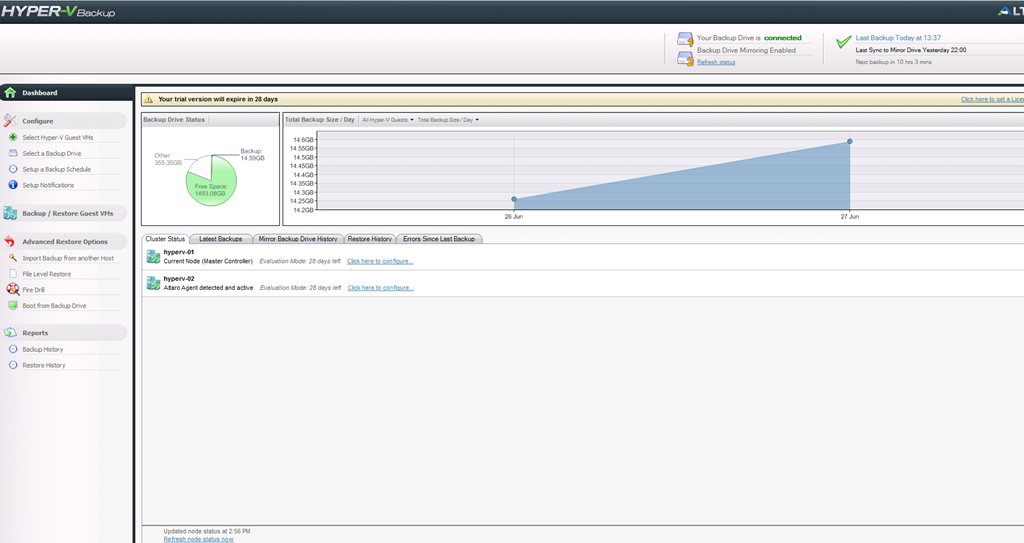
Task: Open the Total Backup Size / Day dropdown
Action: pyautogui.click(x=448, y=120)
